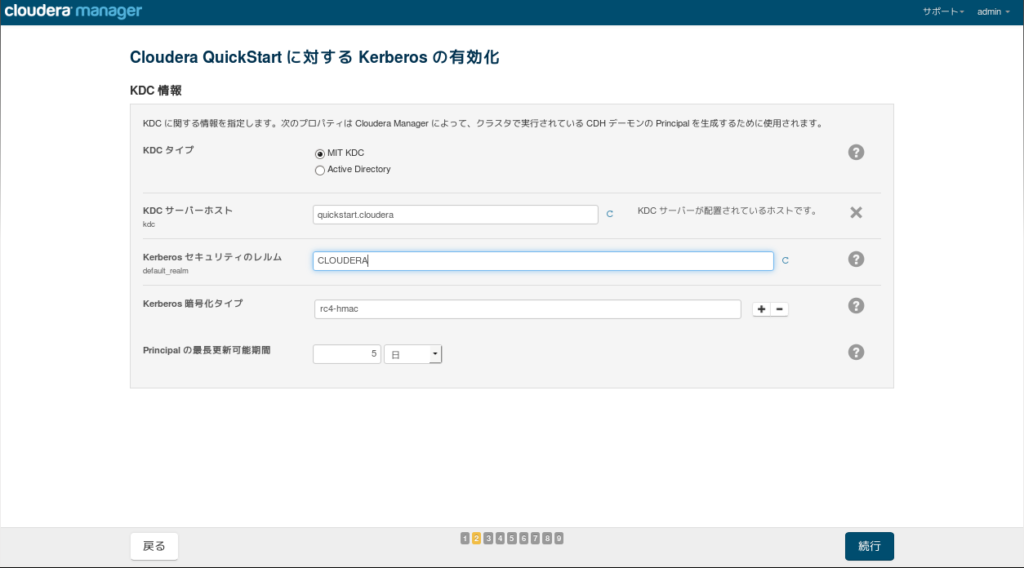Go to wizard step 4
This screenshot has height=568, width=1024.
click(x=500, y=538)
